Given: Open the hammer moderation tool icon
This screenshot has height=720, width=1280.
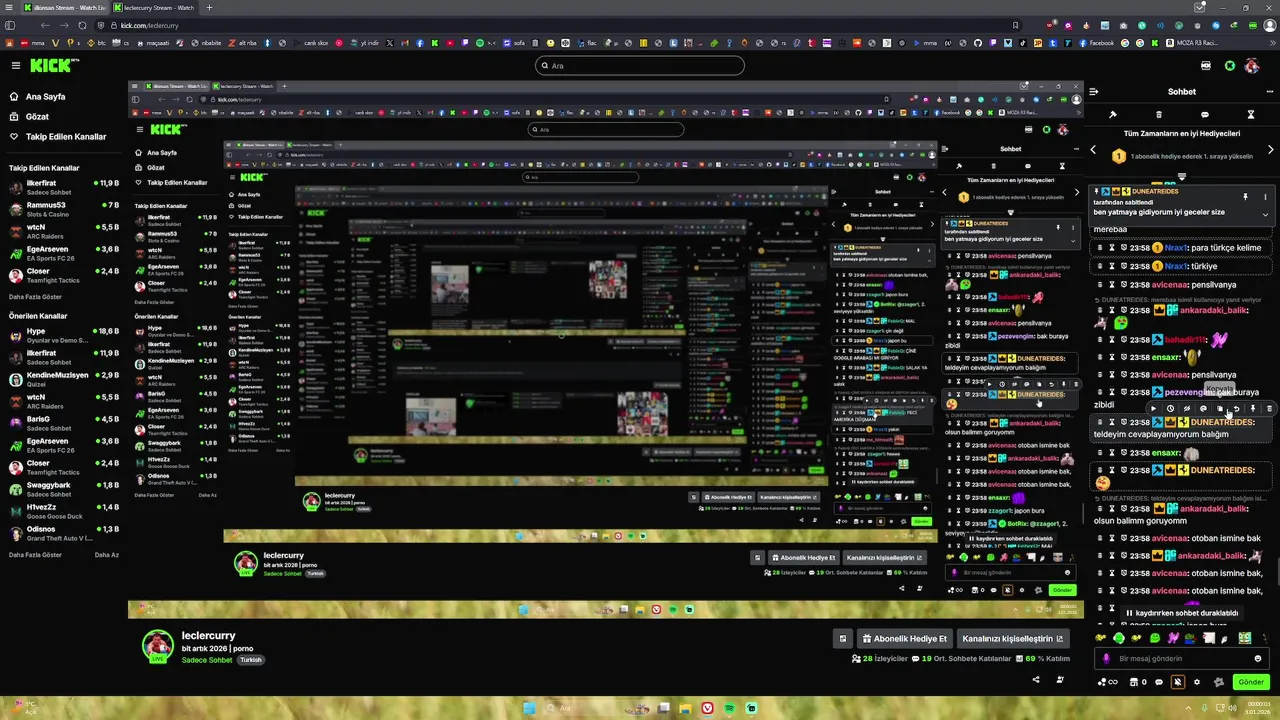Looking at the screenshot, I should click(x=1112, y=115).
